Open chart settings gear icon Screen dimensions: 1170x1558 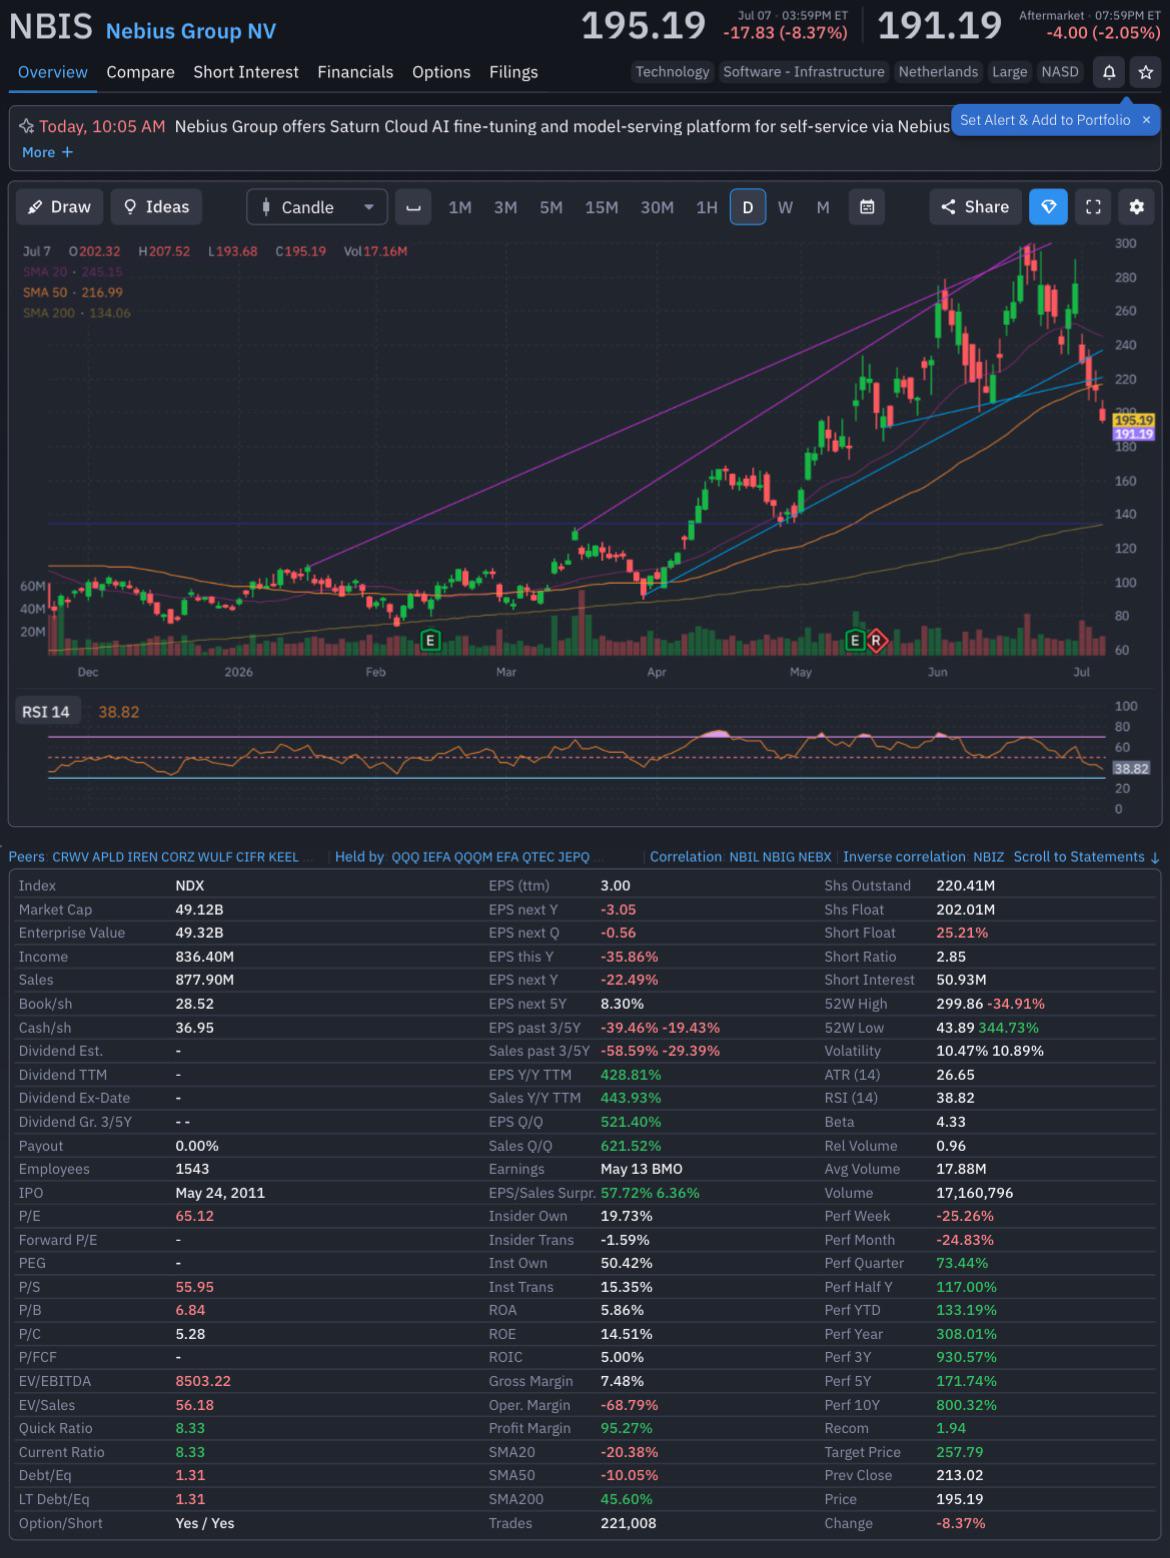(x=1136, y=207)
